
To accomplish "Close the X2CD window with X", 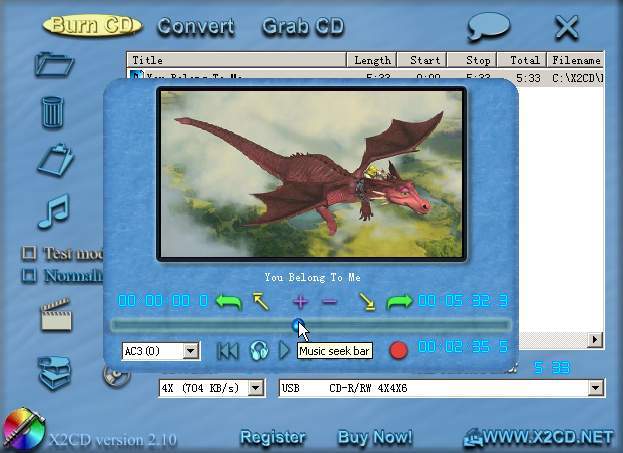I will [567, 27].
